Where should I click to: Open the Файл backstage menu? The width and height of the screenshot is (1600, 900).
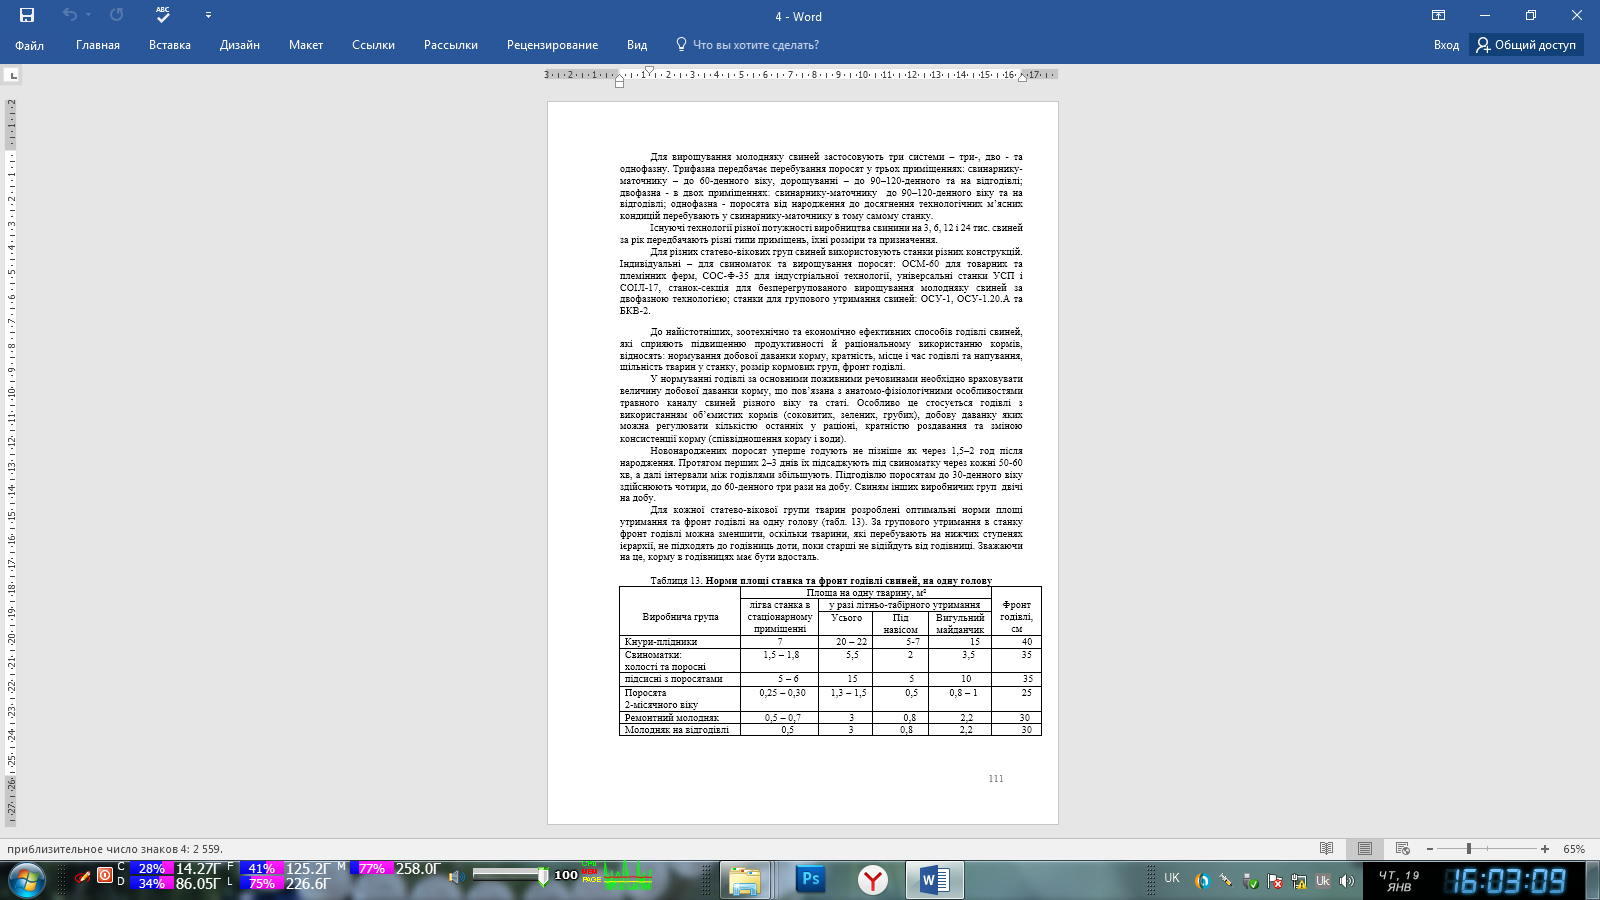(29, 45)
